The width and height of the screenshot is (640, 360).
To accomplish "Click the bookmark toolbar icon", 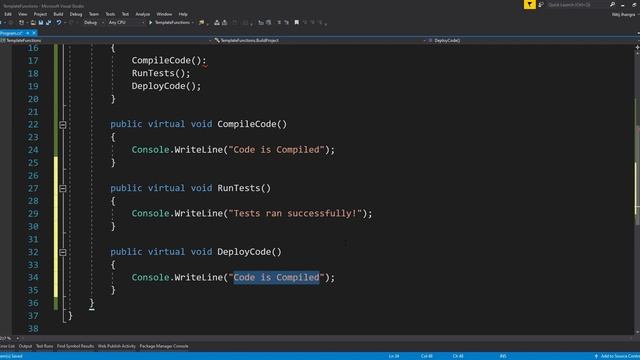I will (x=297, y=23).
